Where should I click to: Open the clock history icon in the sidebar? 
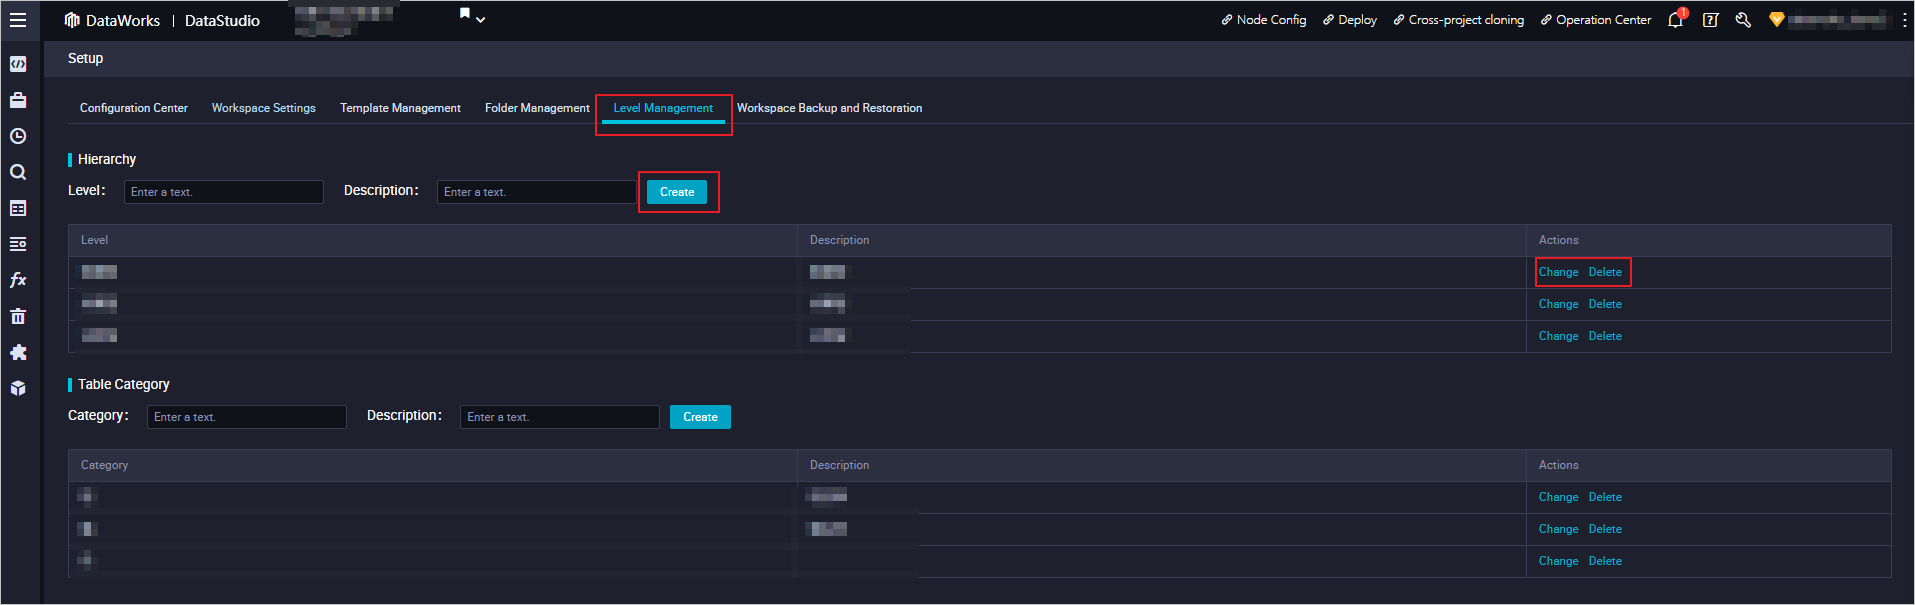[x=18, y=136]
